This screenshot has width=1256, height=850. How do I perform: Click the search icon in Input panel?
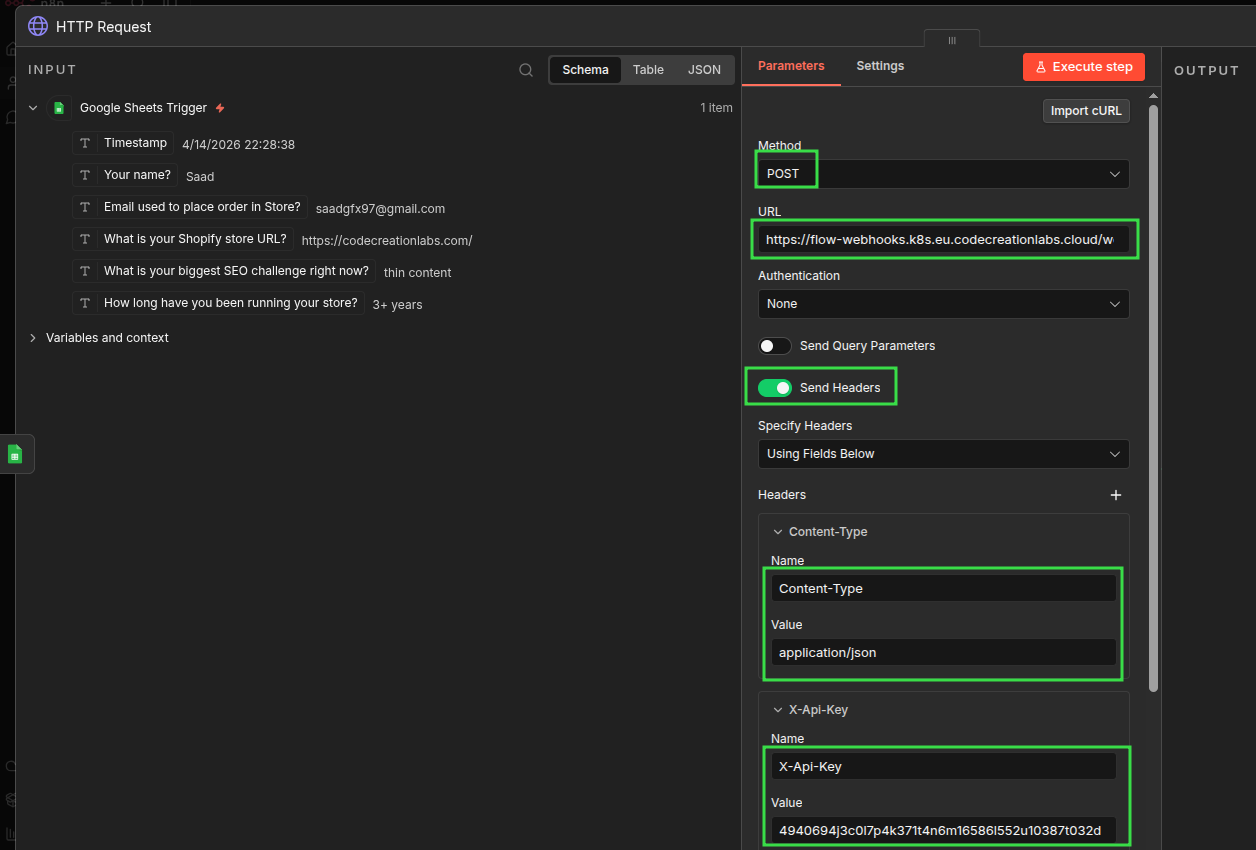coord(526,70)
